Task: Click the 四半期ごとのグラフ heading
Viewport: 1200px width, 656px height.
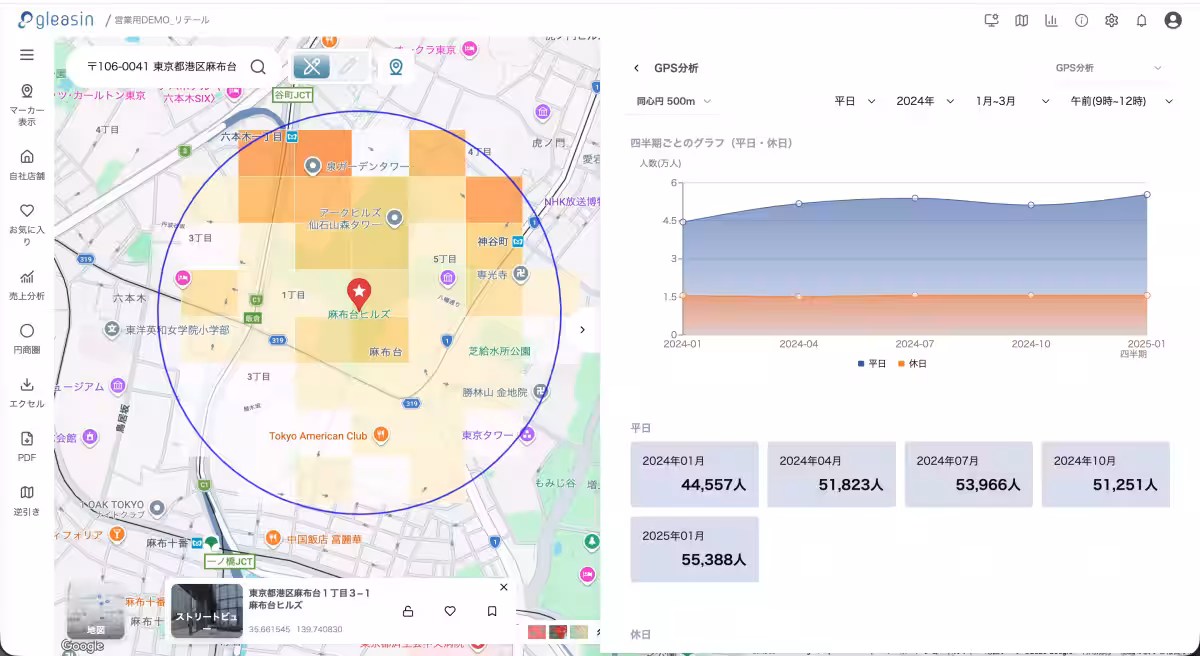Action: 711,143
